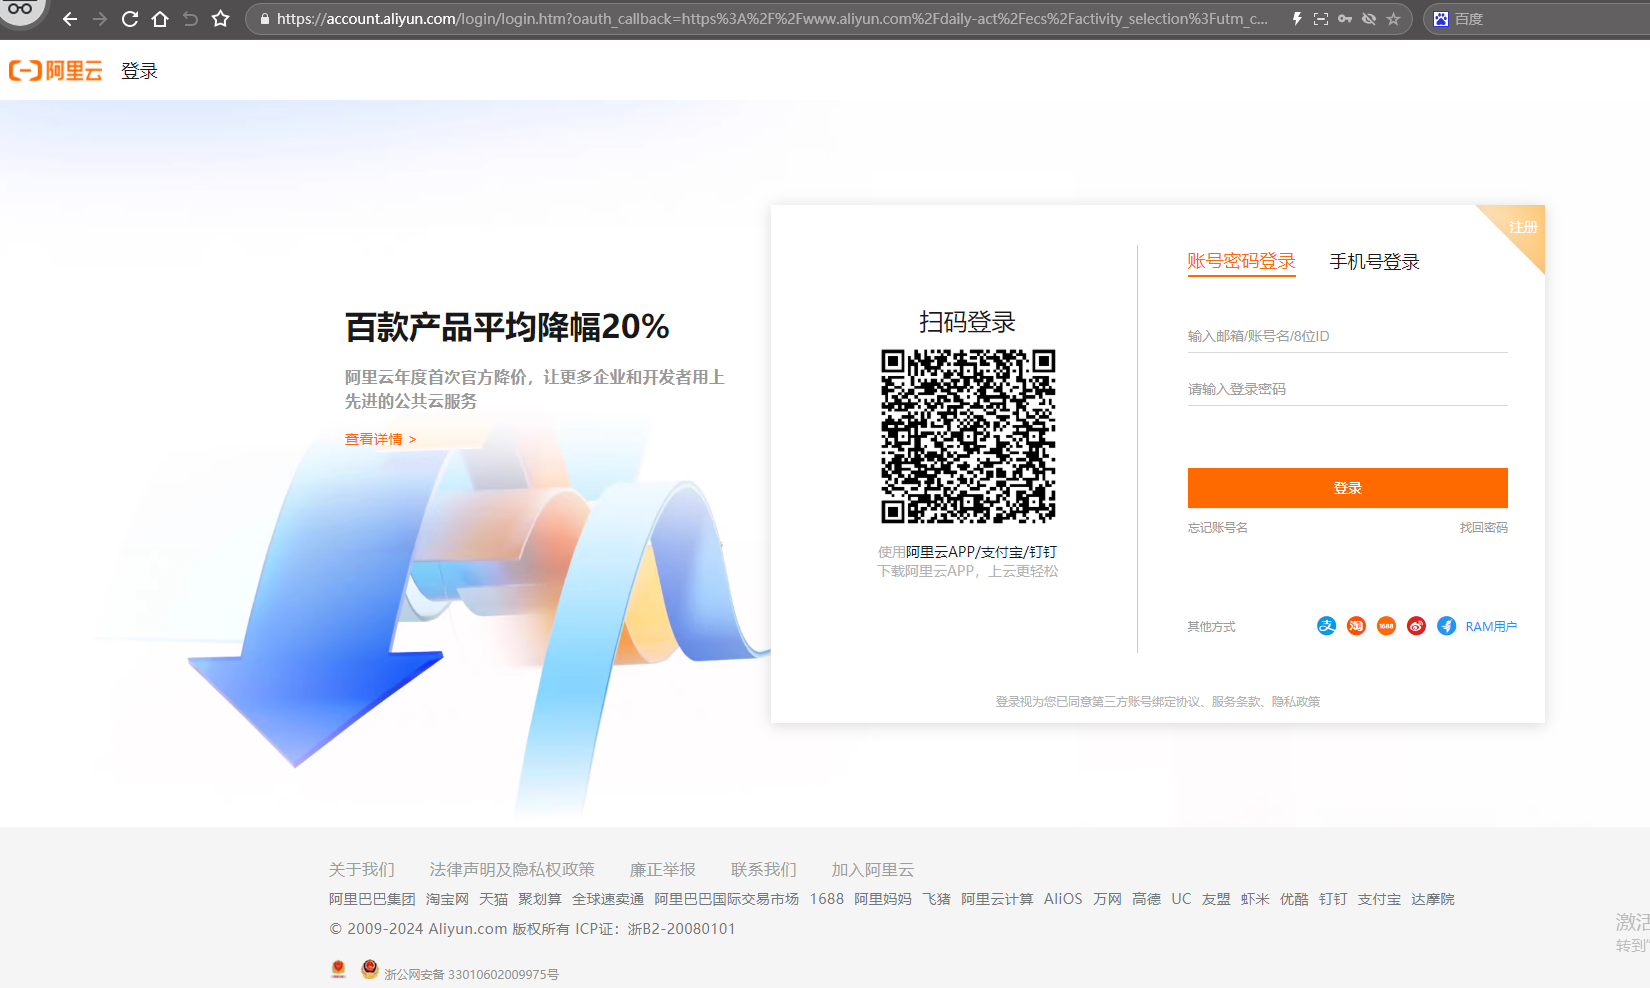Click the Baidu paw search engine icon
This screenshot has height=988, width=1650.
(1441, 19)
